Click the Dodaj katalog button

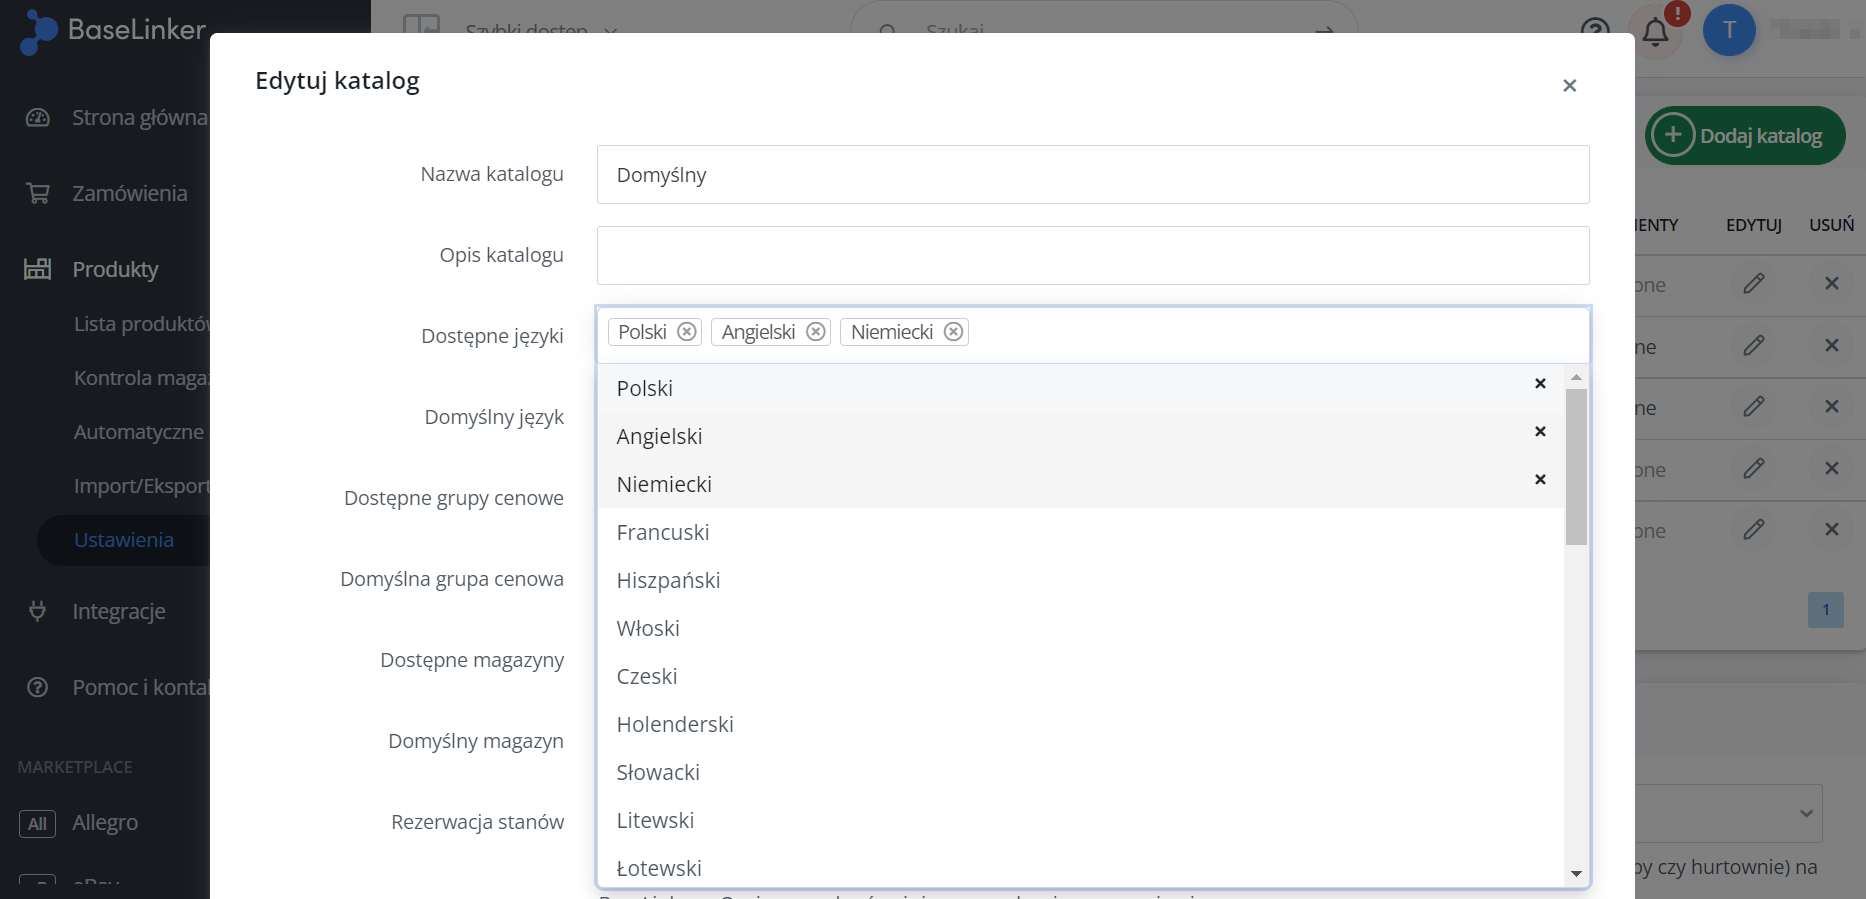tap(1745, 135)
